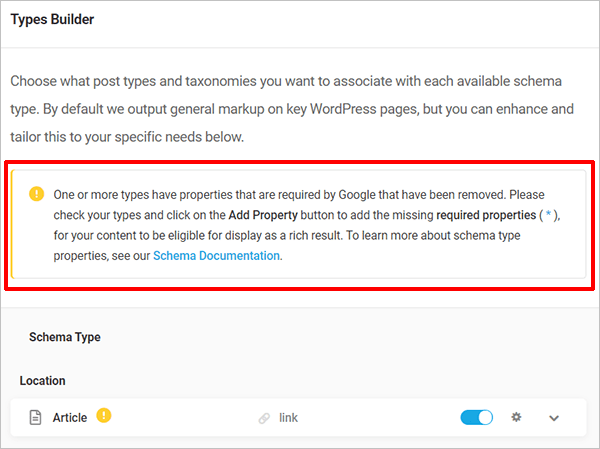Click the yellow warning icon in the notice

(x=36, y=193)
